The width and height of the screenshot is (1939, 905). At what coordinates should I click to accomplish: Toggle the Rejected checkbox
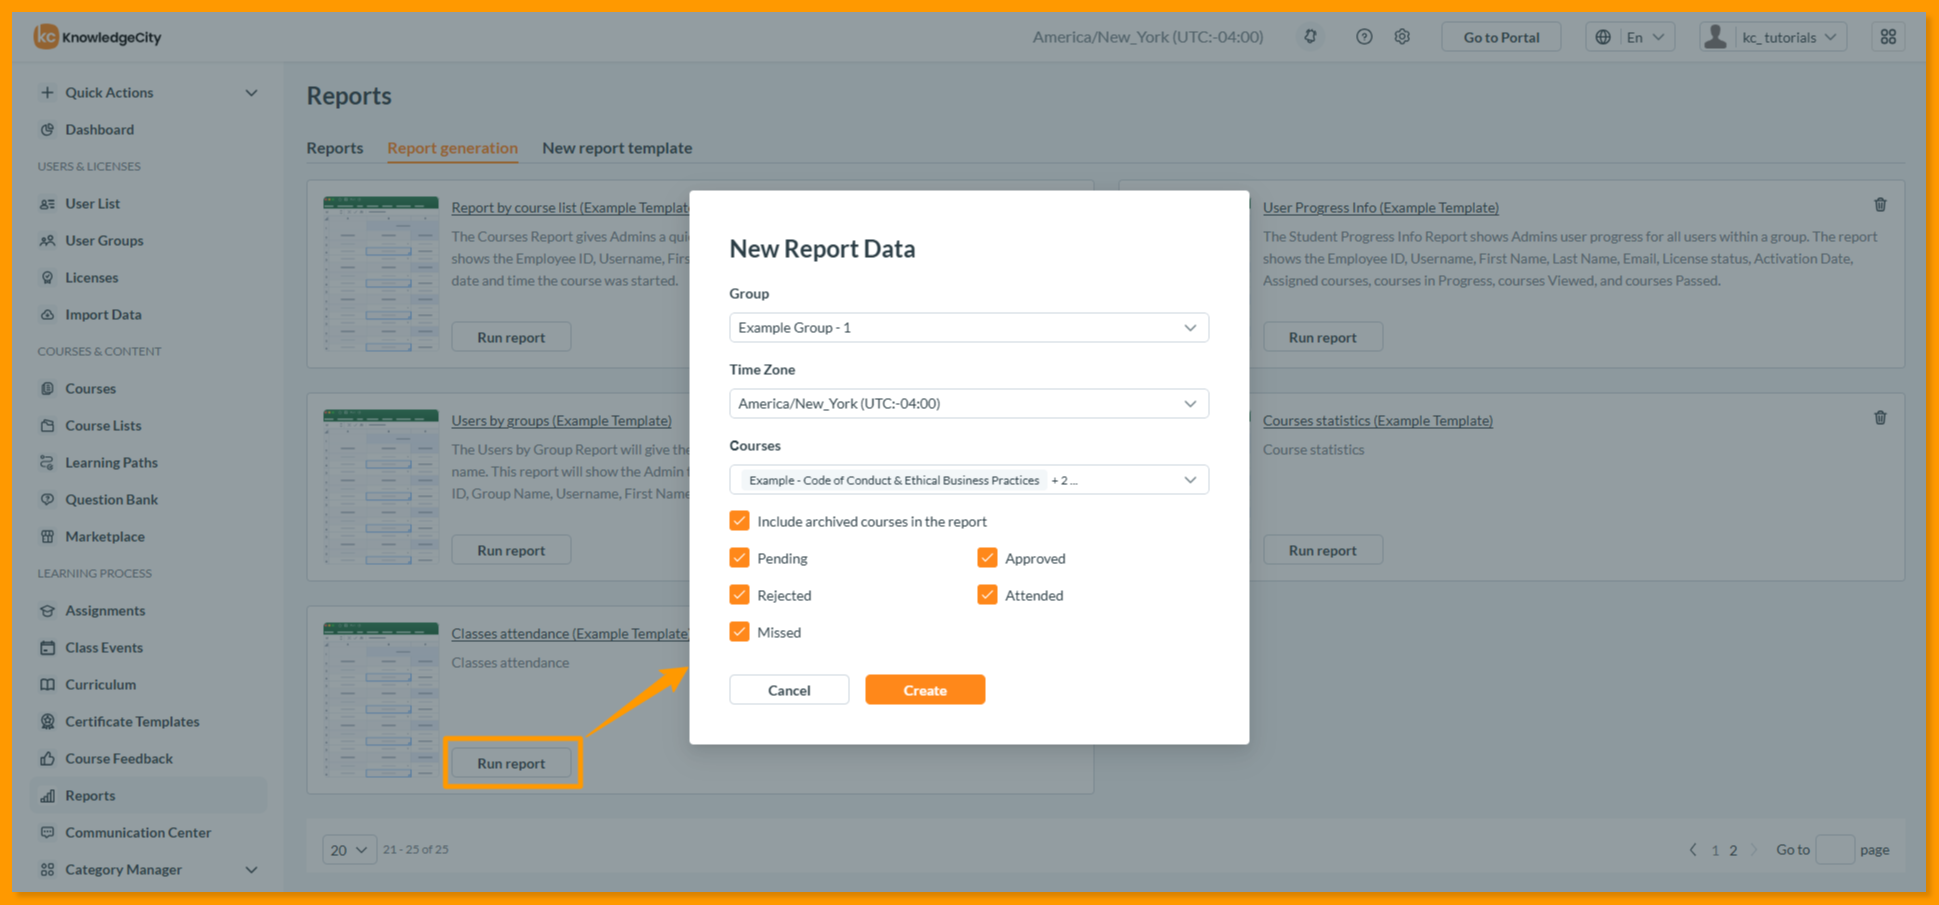pos(739,595)
